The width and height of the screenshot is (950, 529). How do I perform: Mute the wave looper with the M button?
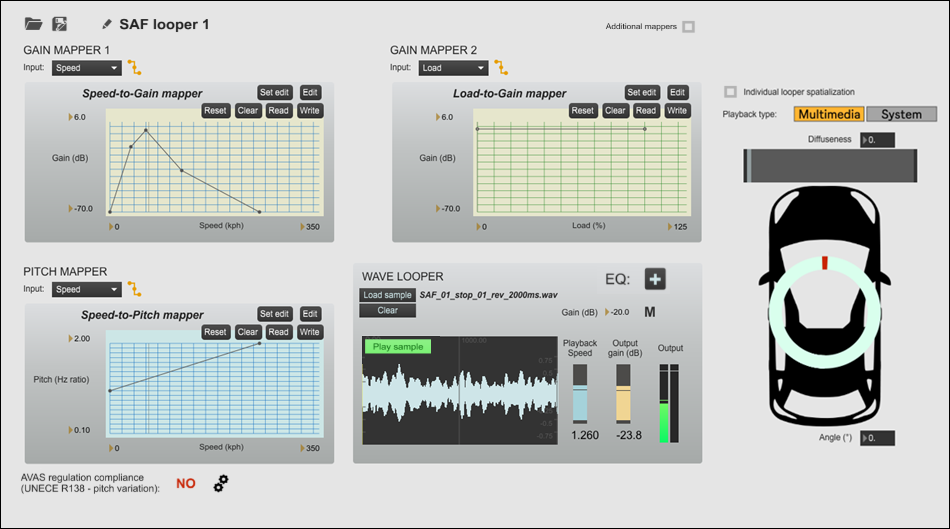tap(649, 312)
